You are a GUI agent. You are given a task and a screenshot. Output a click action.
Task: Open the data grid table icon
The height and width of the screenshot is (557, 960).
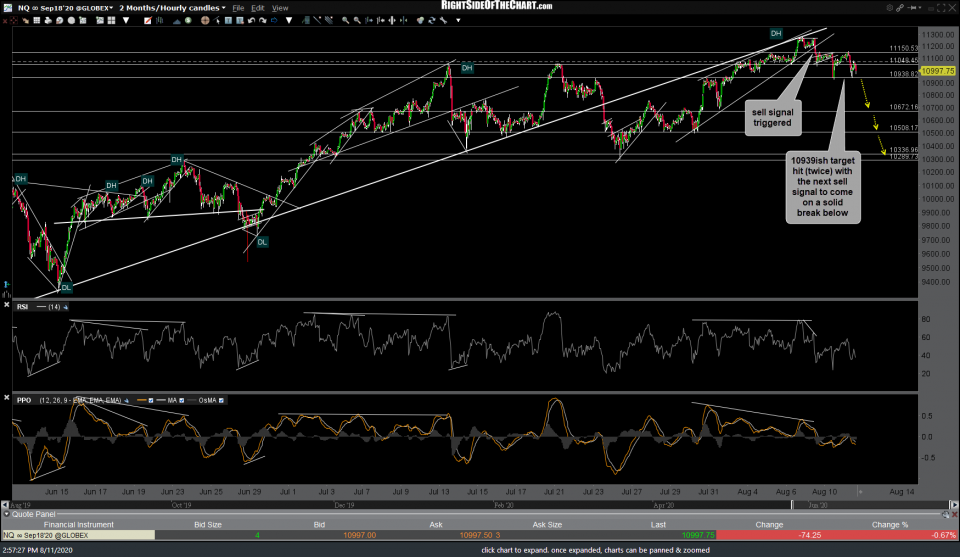37,20
